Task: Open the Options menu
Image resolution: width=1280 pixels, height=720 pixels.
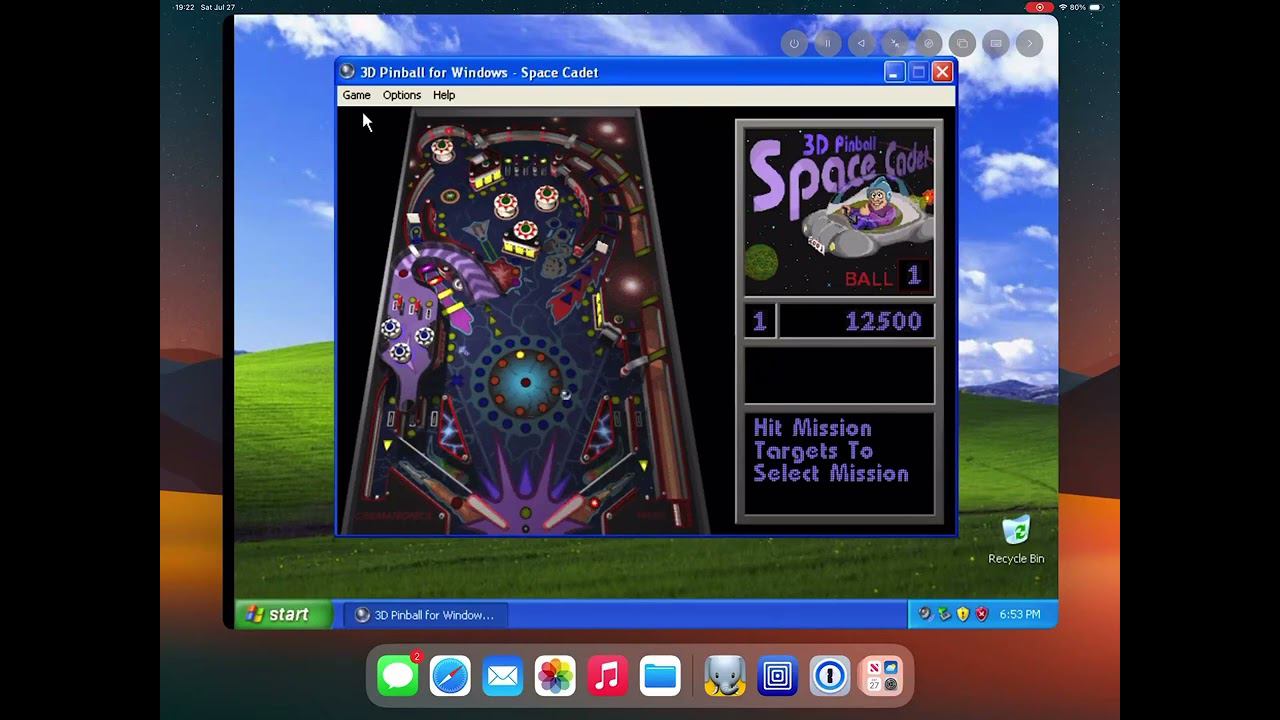Action: pos(402,95)
